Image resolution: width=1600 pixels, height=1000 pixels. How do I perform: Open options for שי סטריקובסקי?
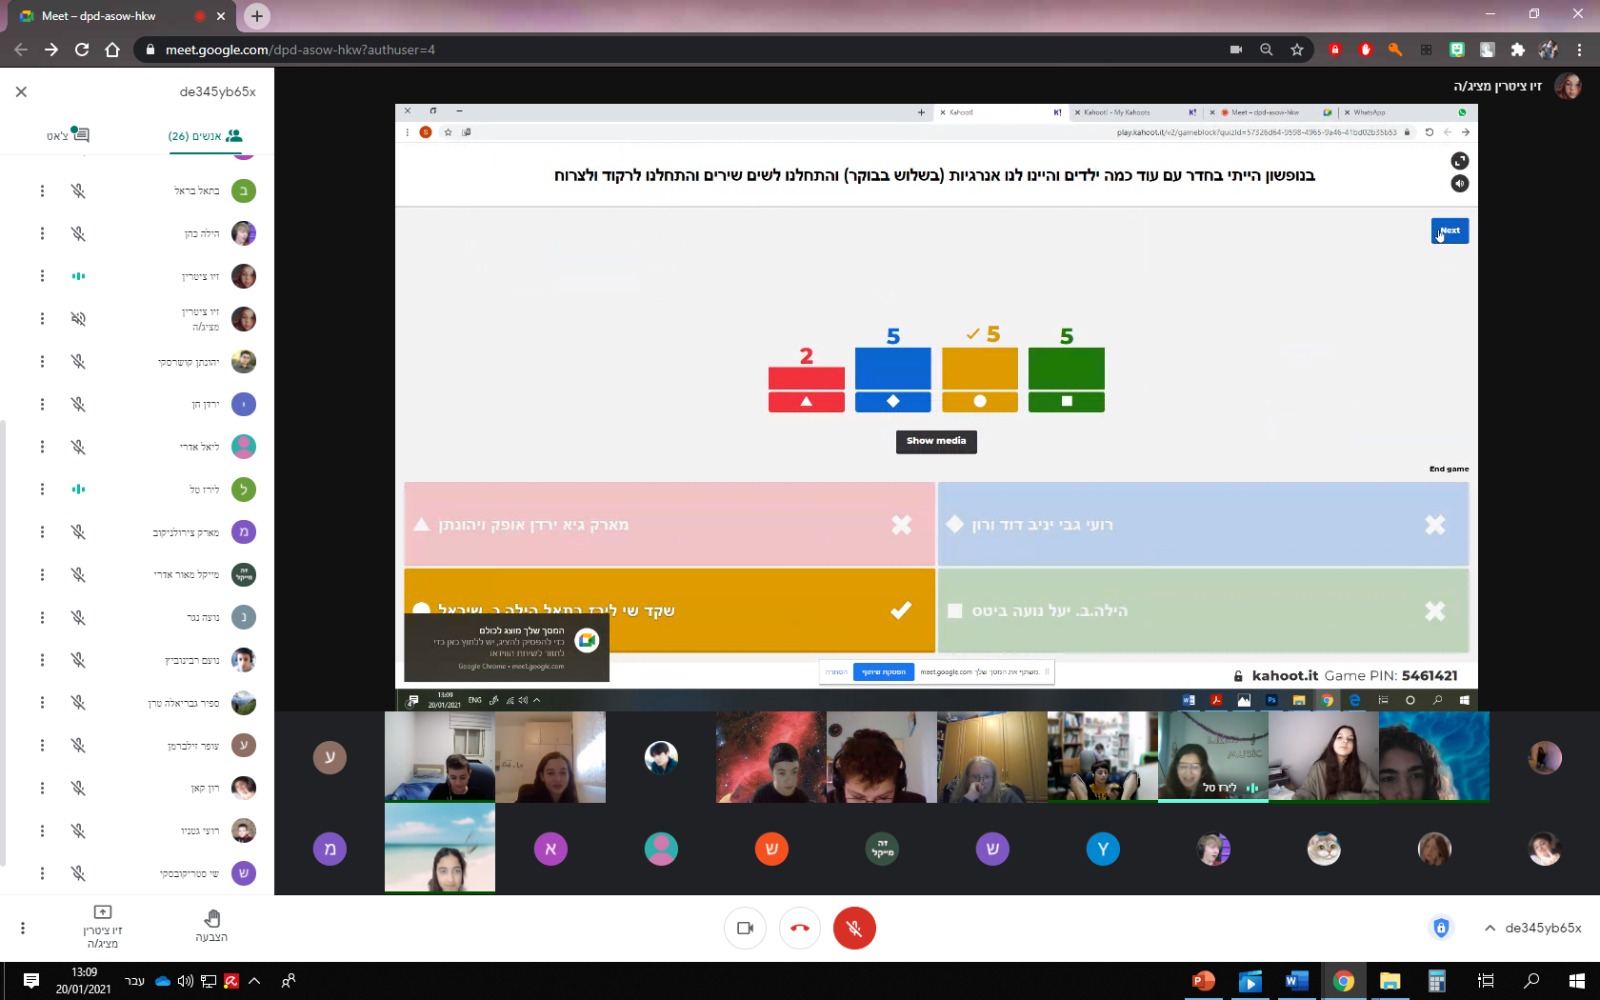click(42, 873)
